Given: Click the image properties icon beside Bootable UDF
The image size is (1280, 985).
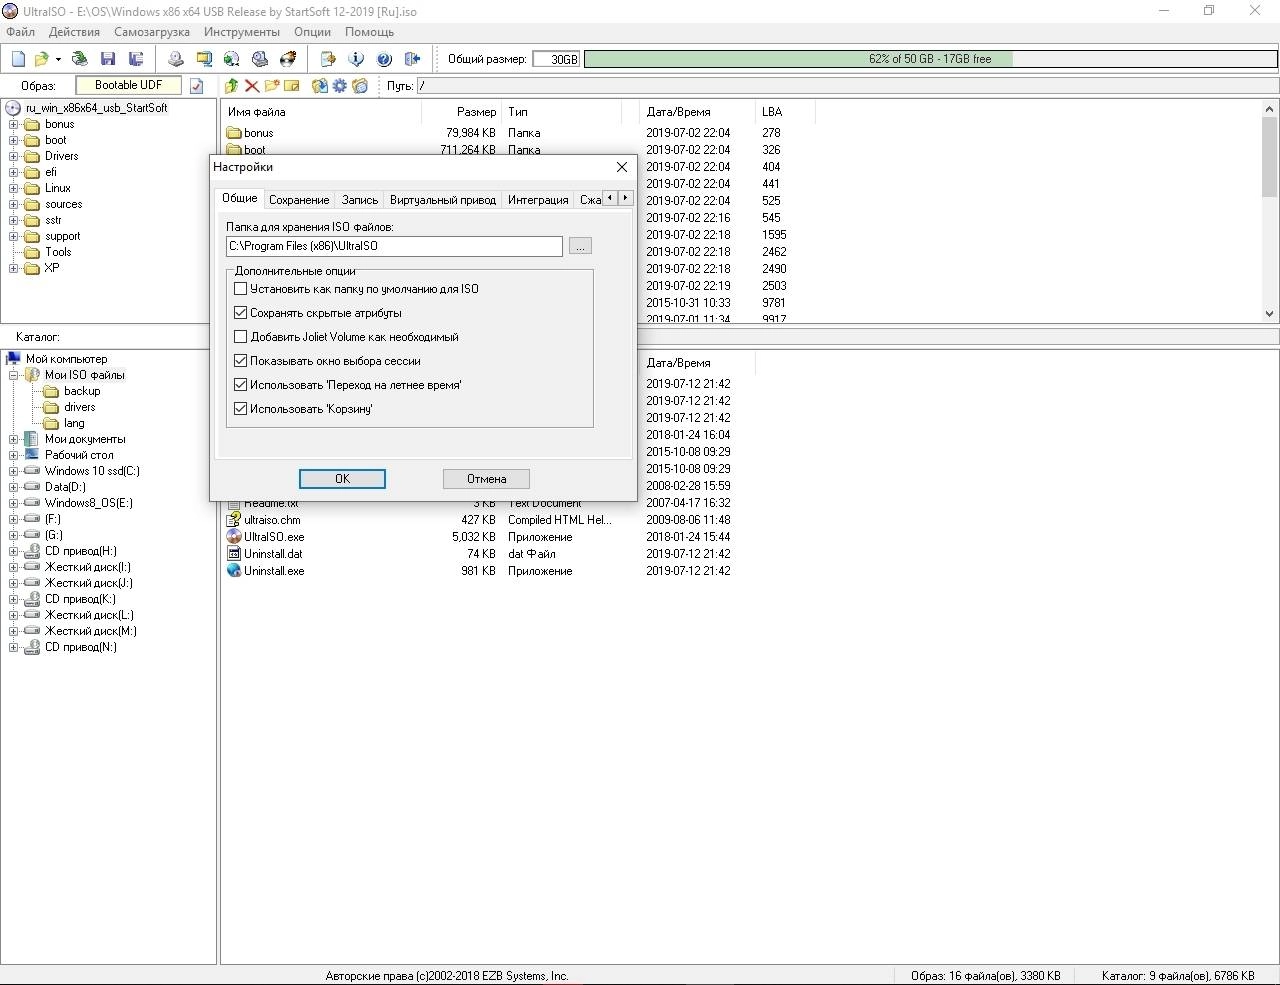Looking at the screenshot, I should [196, 86].
